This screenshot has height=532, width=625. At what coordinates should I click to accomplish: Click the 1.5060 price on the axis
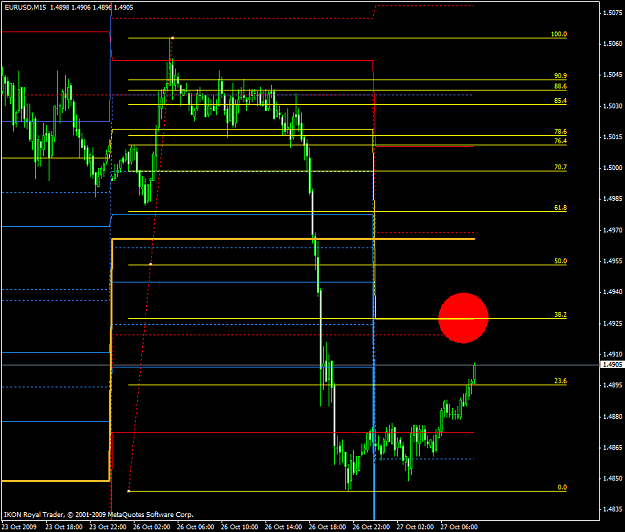[x=612, y=43]
